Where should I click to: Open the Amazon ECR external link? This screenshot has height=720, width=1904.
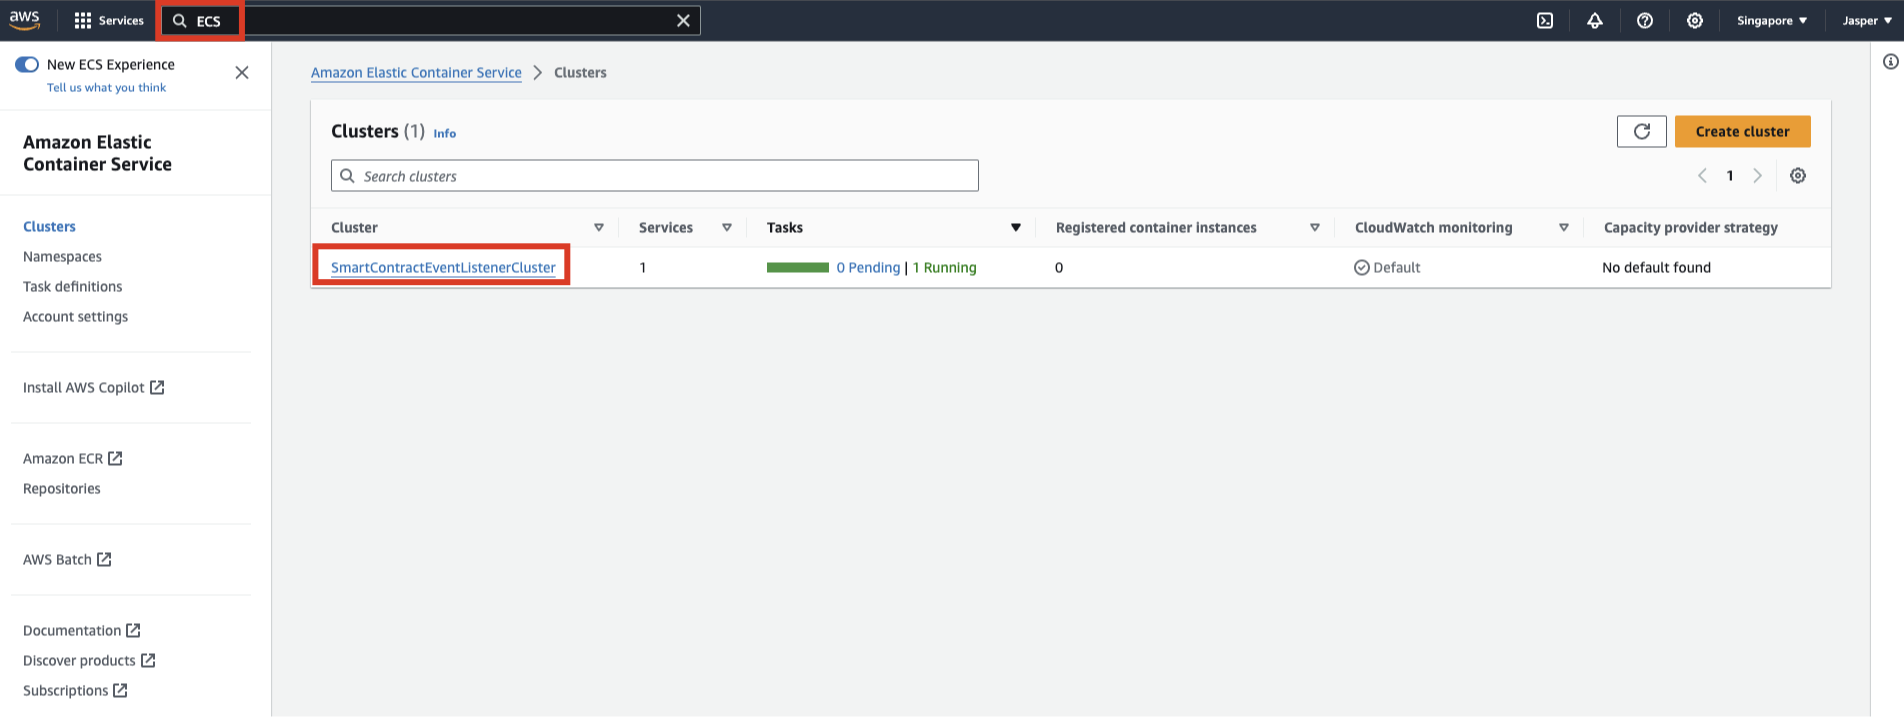click(72, 458)
